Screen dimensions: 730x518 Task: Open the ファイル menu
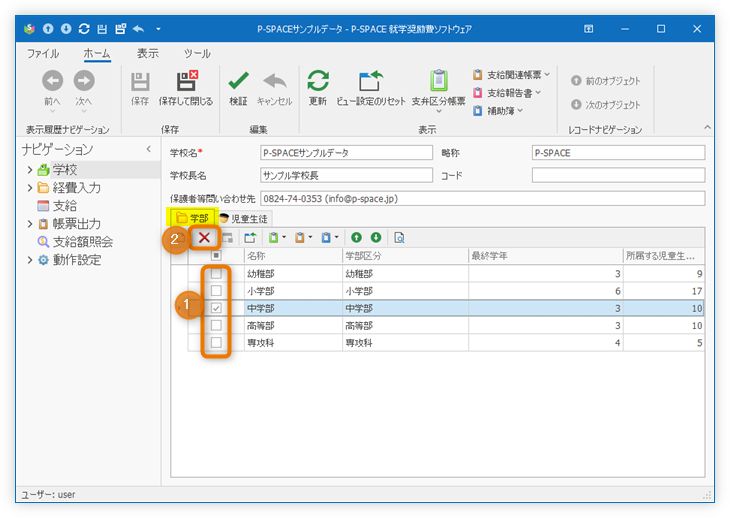point(43,54)
